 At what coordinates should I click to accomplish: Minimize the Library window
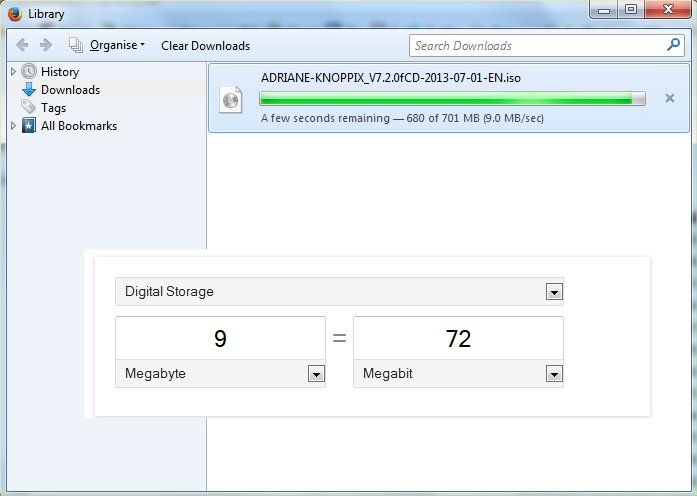pos(604,9)
